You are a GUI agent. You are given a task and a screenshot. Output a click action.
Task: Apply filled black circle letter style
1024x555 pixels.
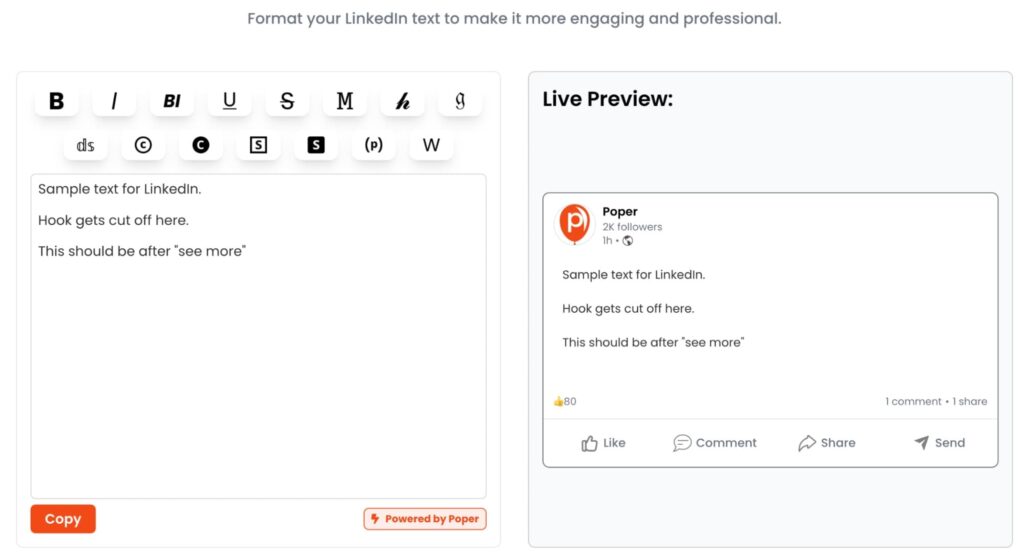point(201,145)
